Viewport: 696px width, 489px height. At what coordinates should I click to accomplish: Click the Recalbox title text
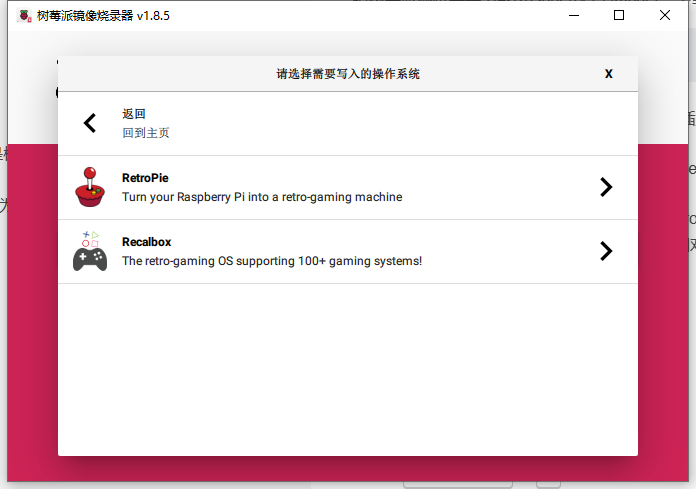(x=146, y=242)
